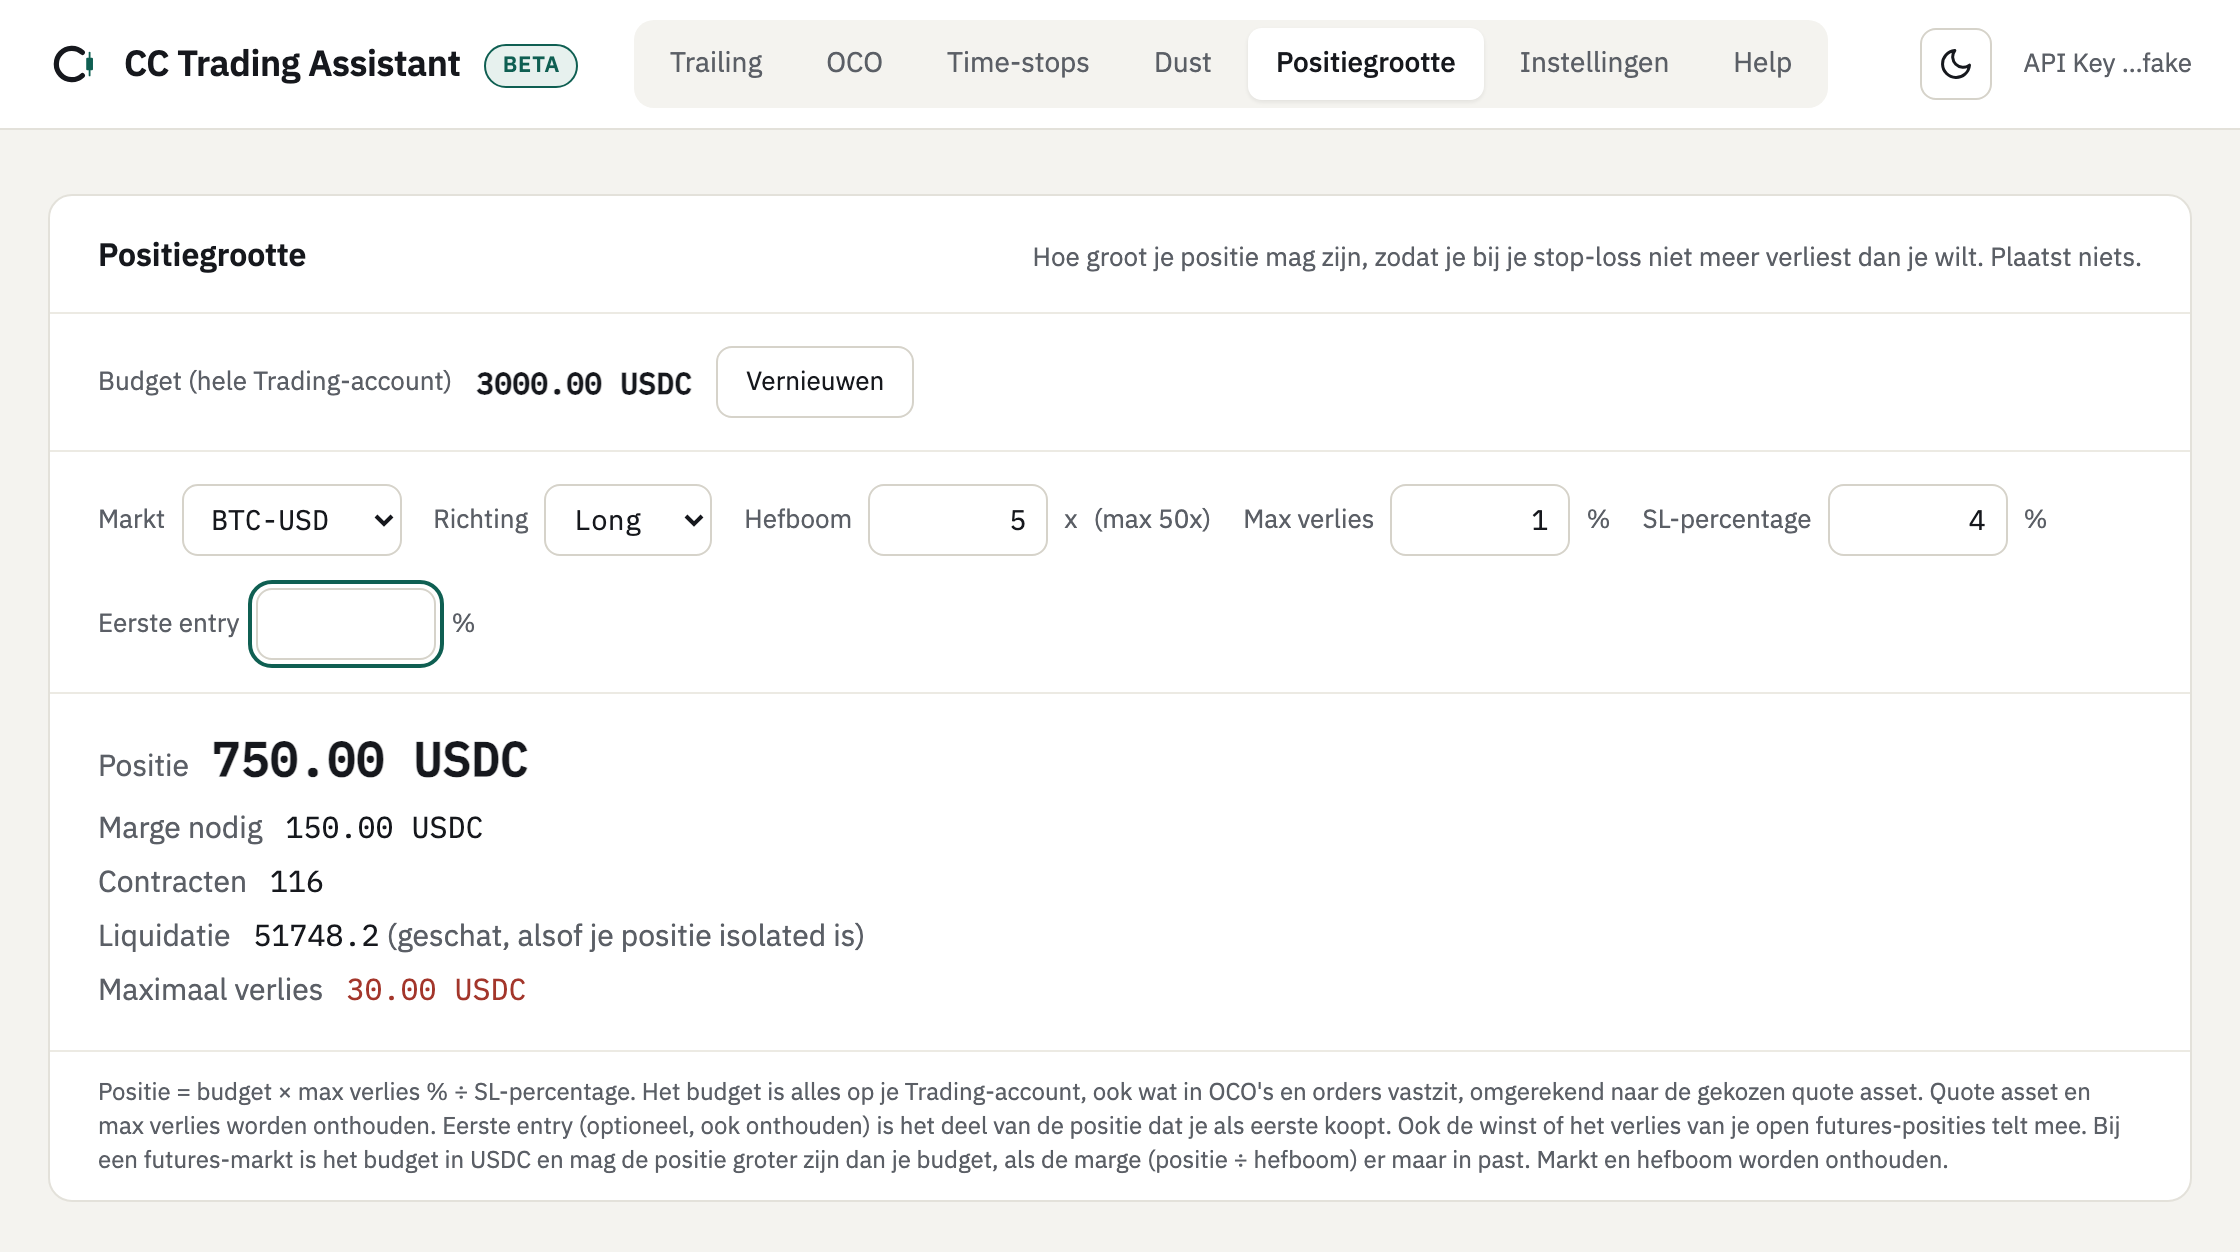Image resolution: width=2240 pixels, height=1252 pixels.
Task: Click the CC Trading Assistant logo icon
Action: (x=74, y=64)
